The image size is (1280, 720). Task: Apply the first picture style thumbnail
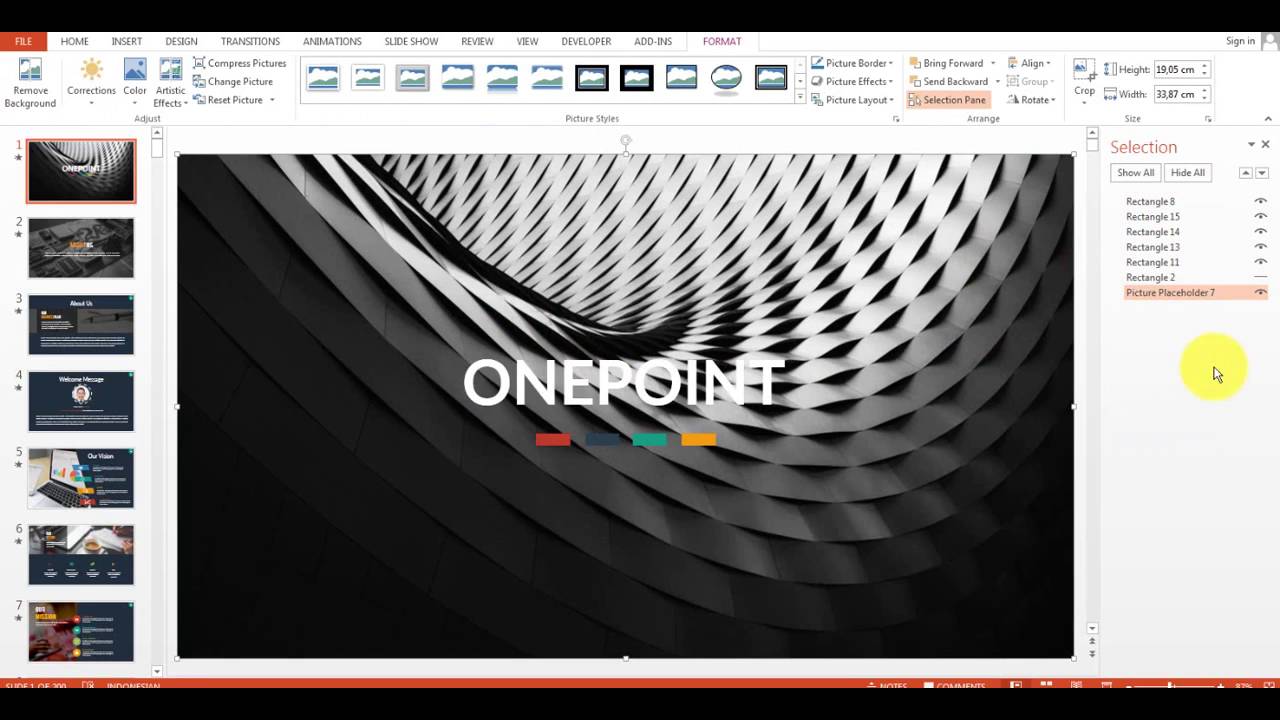click(323, 77)
